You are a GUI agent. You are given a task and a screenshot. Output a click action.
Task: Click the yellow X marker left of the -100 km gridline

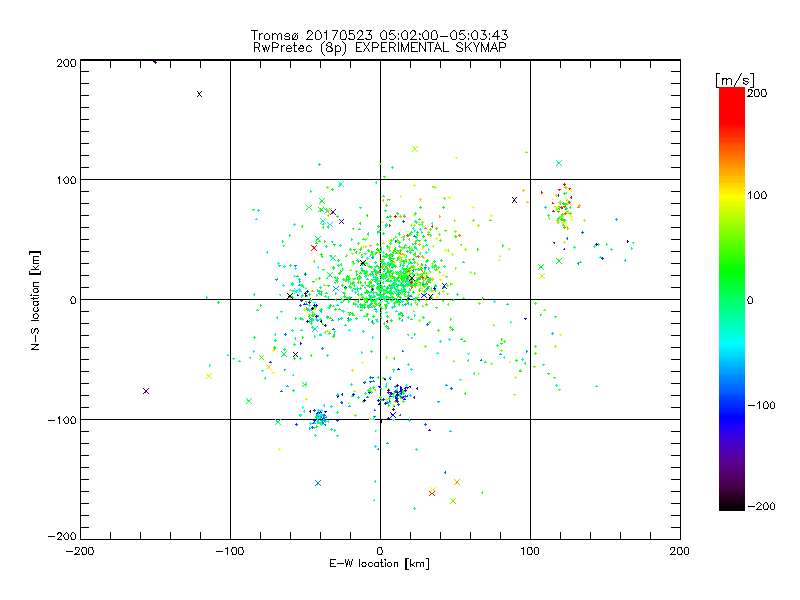[209, 376]
